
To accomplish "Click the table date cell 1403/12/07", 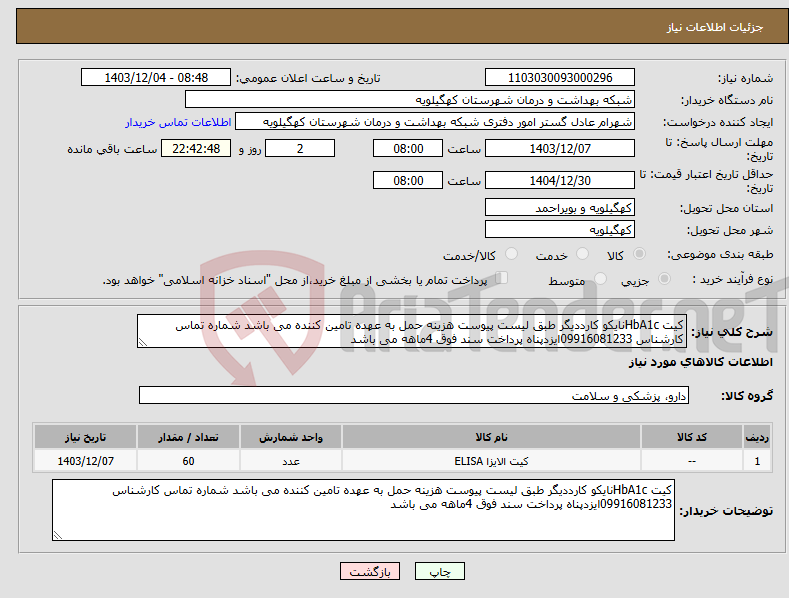I will [x=85, y=461].
